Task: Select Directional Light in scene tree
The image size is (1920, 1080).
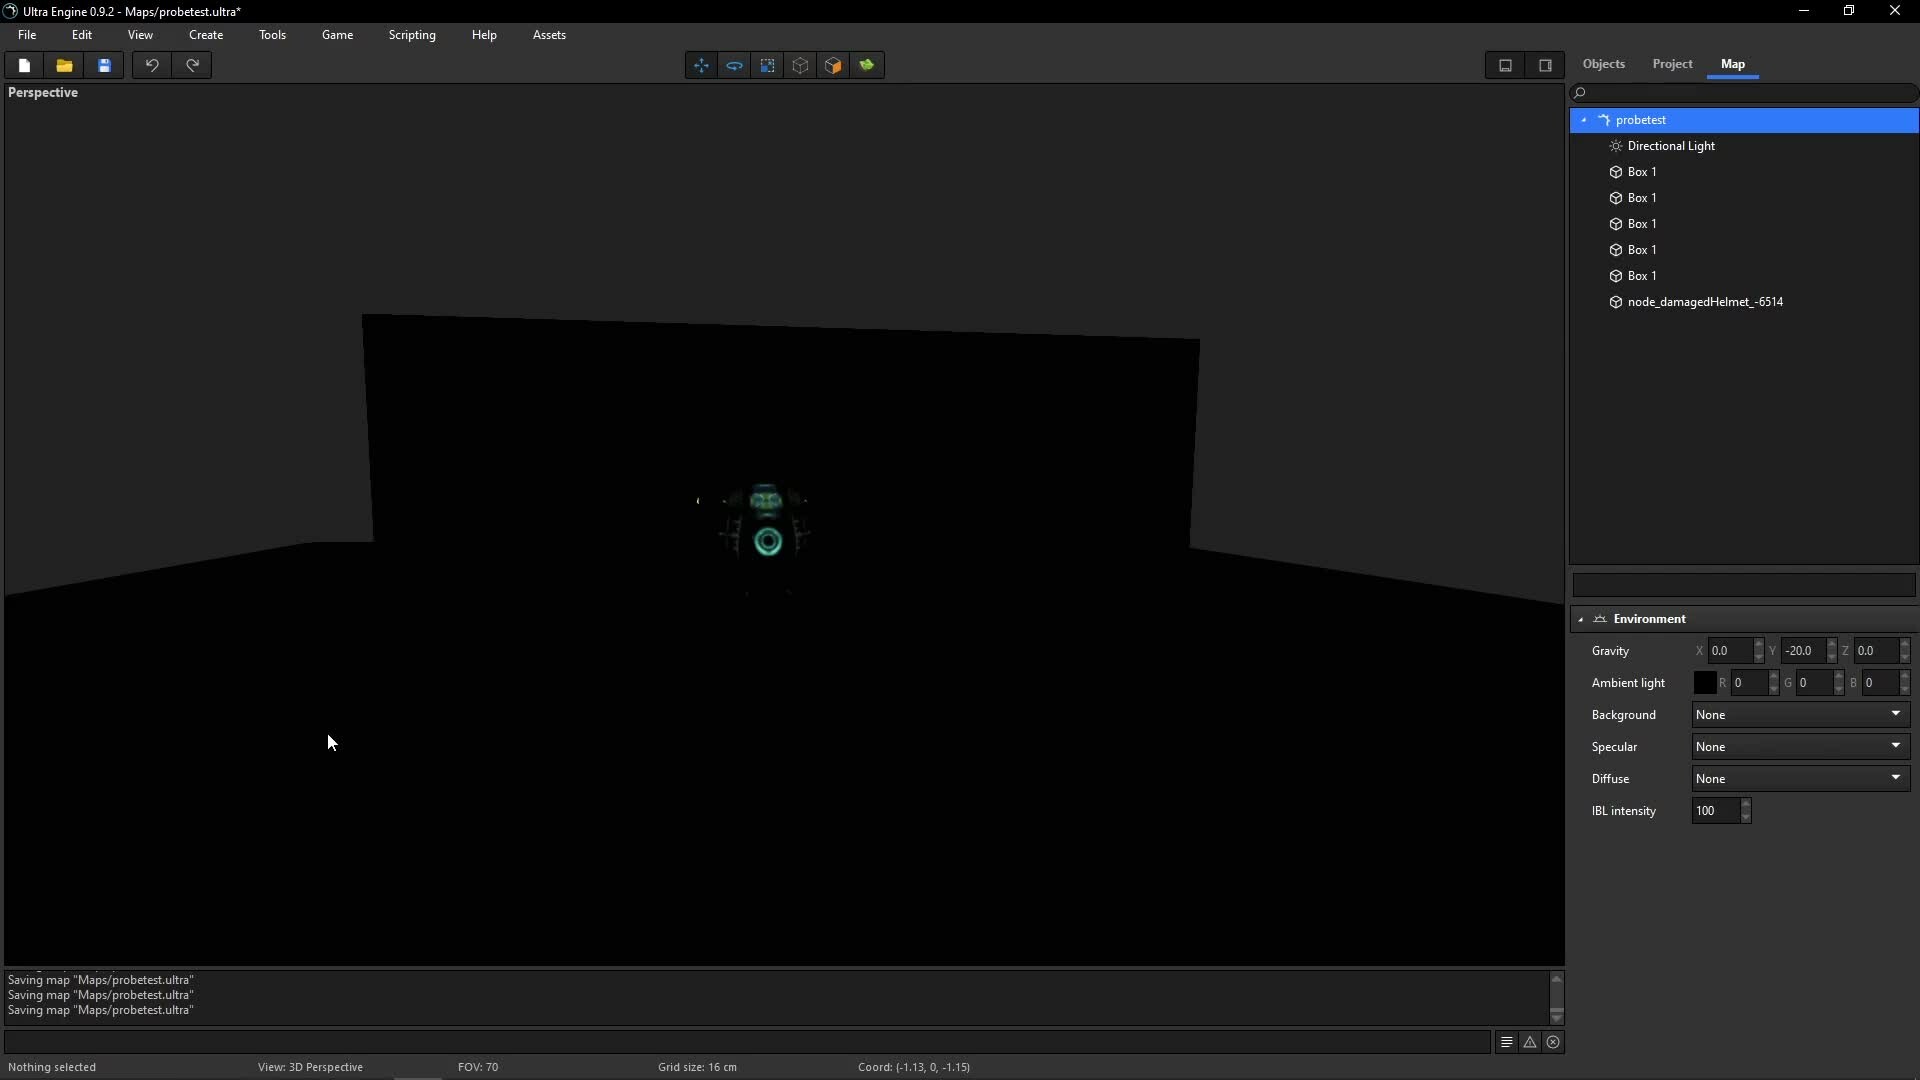Action: (x=1671, y=146)
